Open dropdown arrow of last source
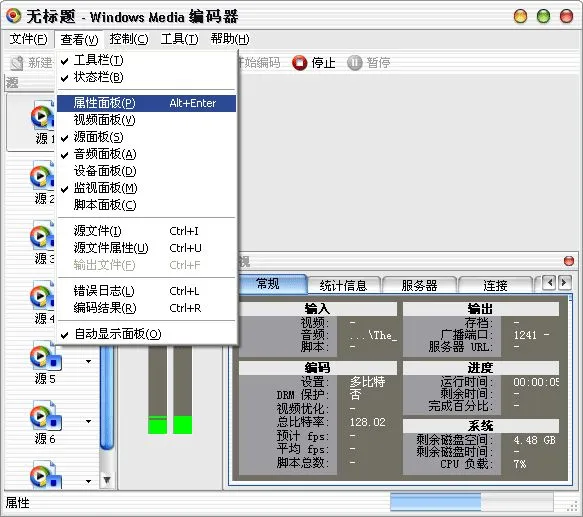The height and width of the screenshot is (517, 583). [88, 481]
